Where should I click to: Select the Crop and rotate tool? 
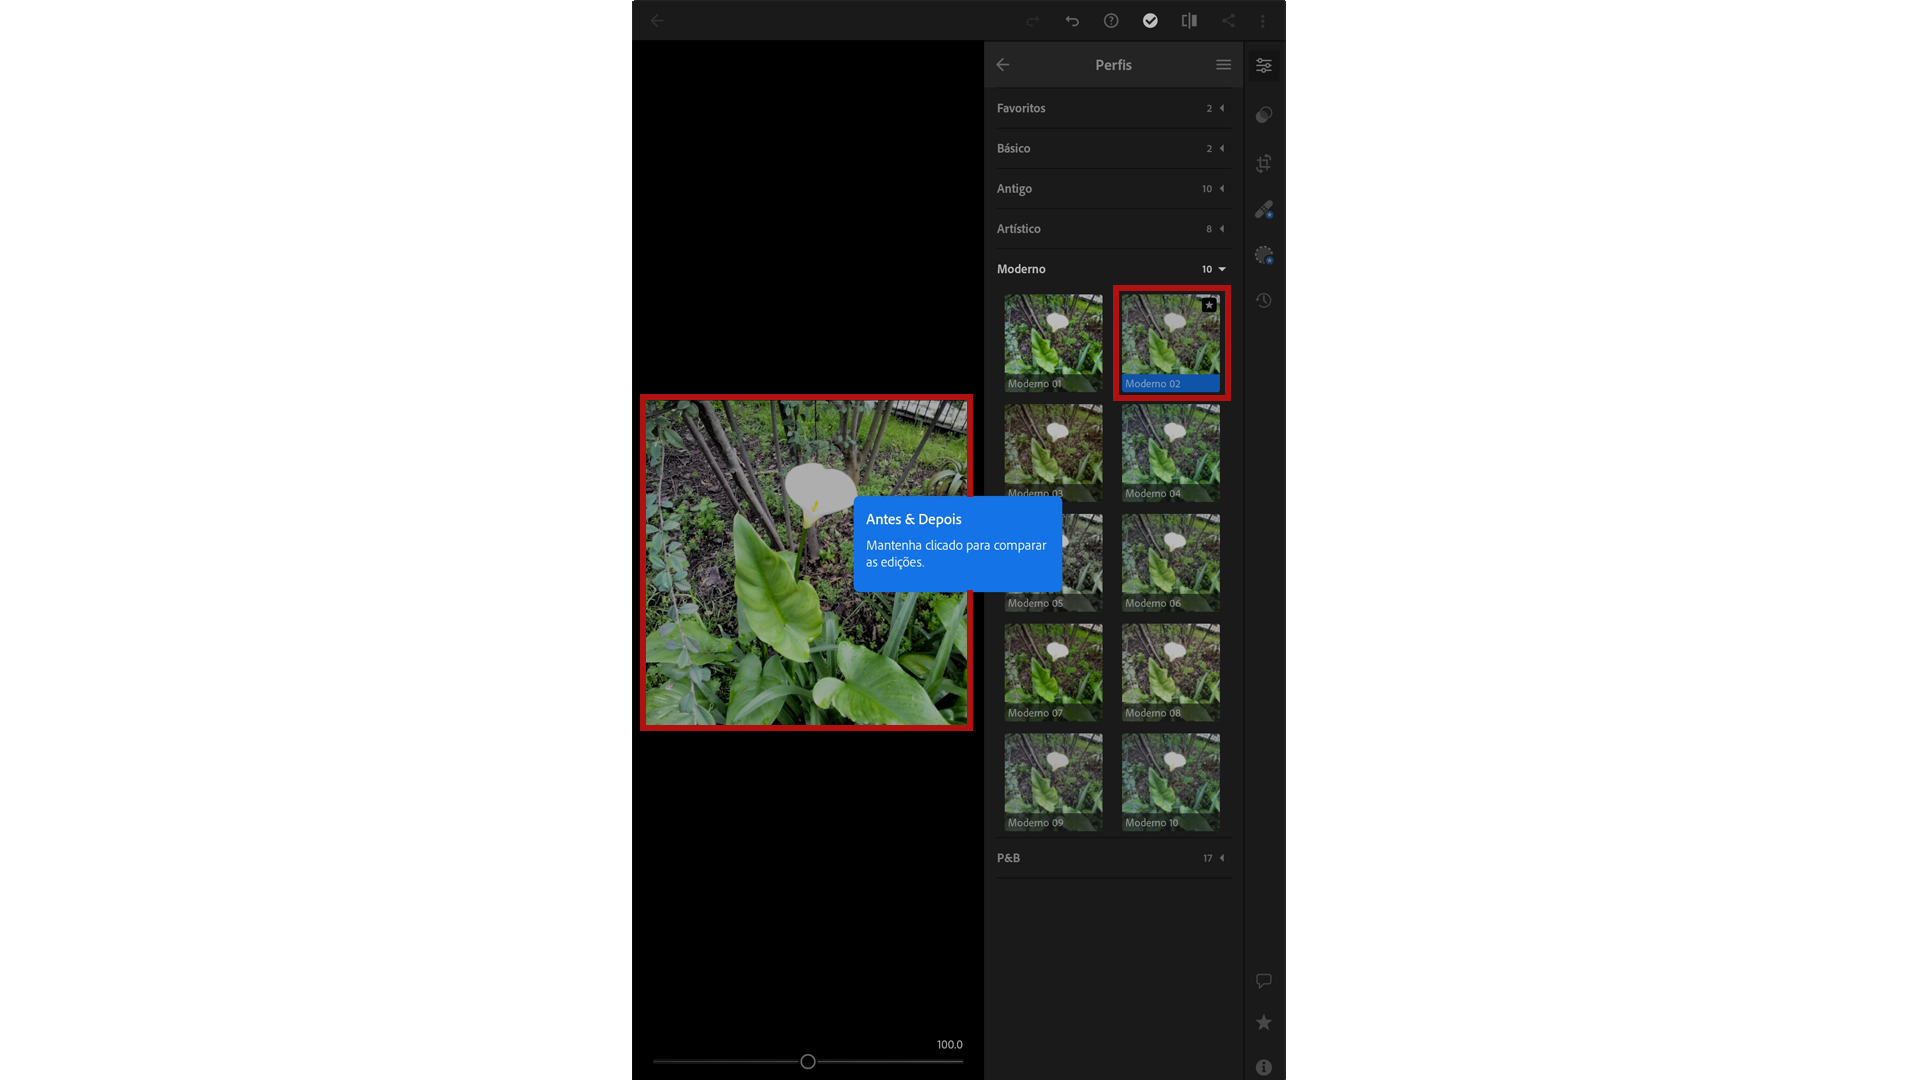(1264, 163)
